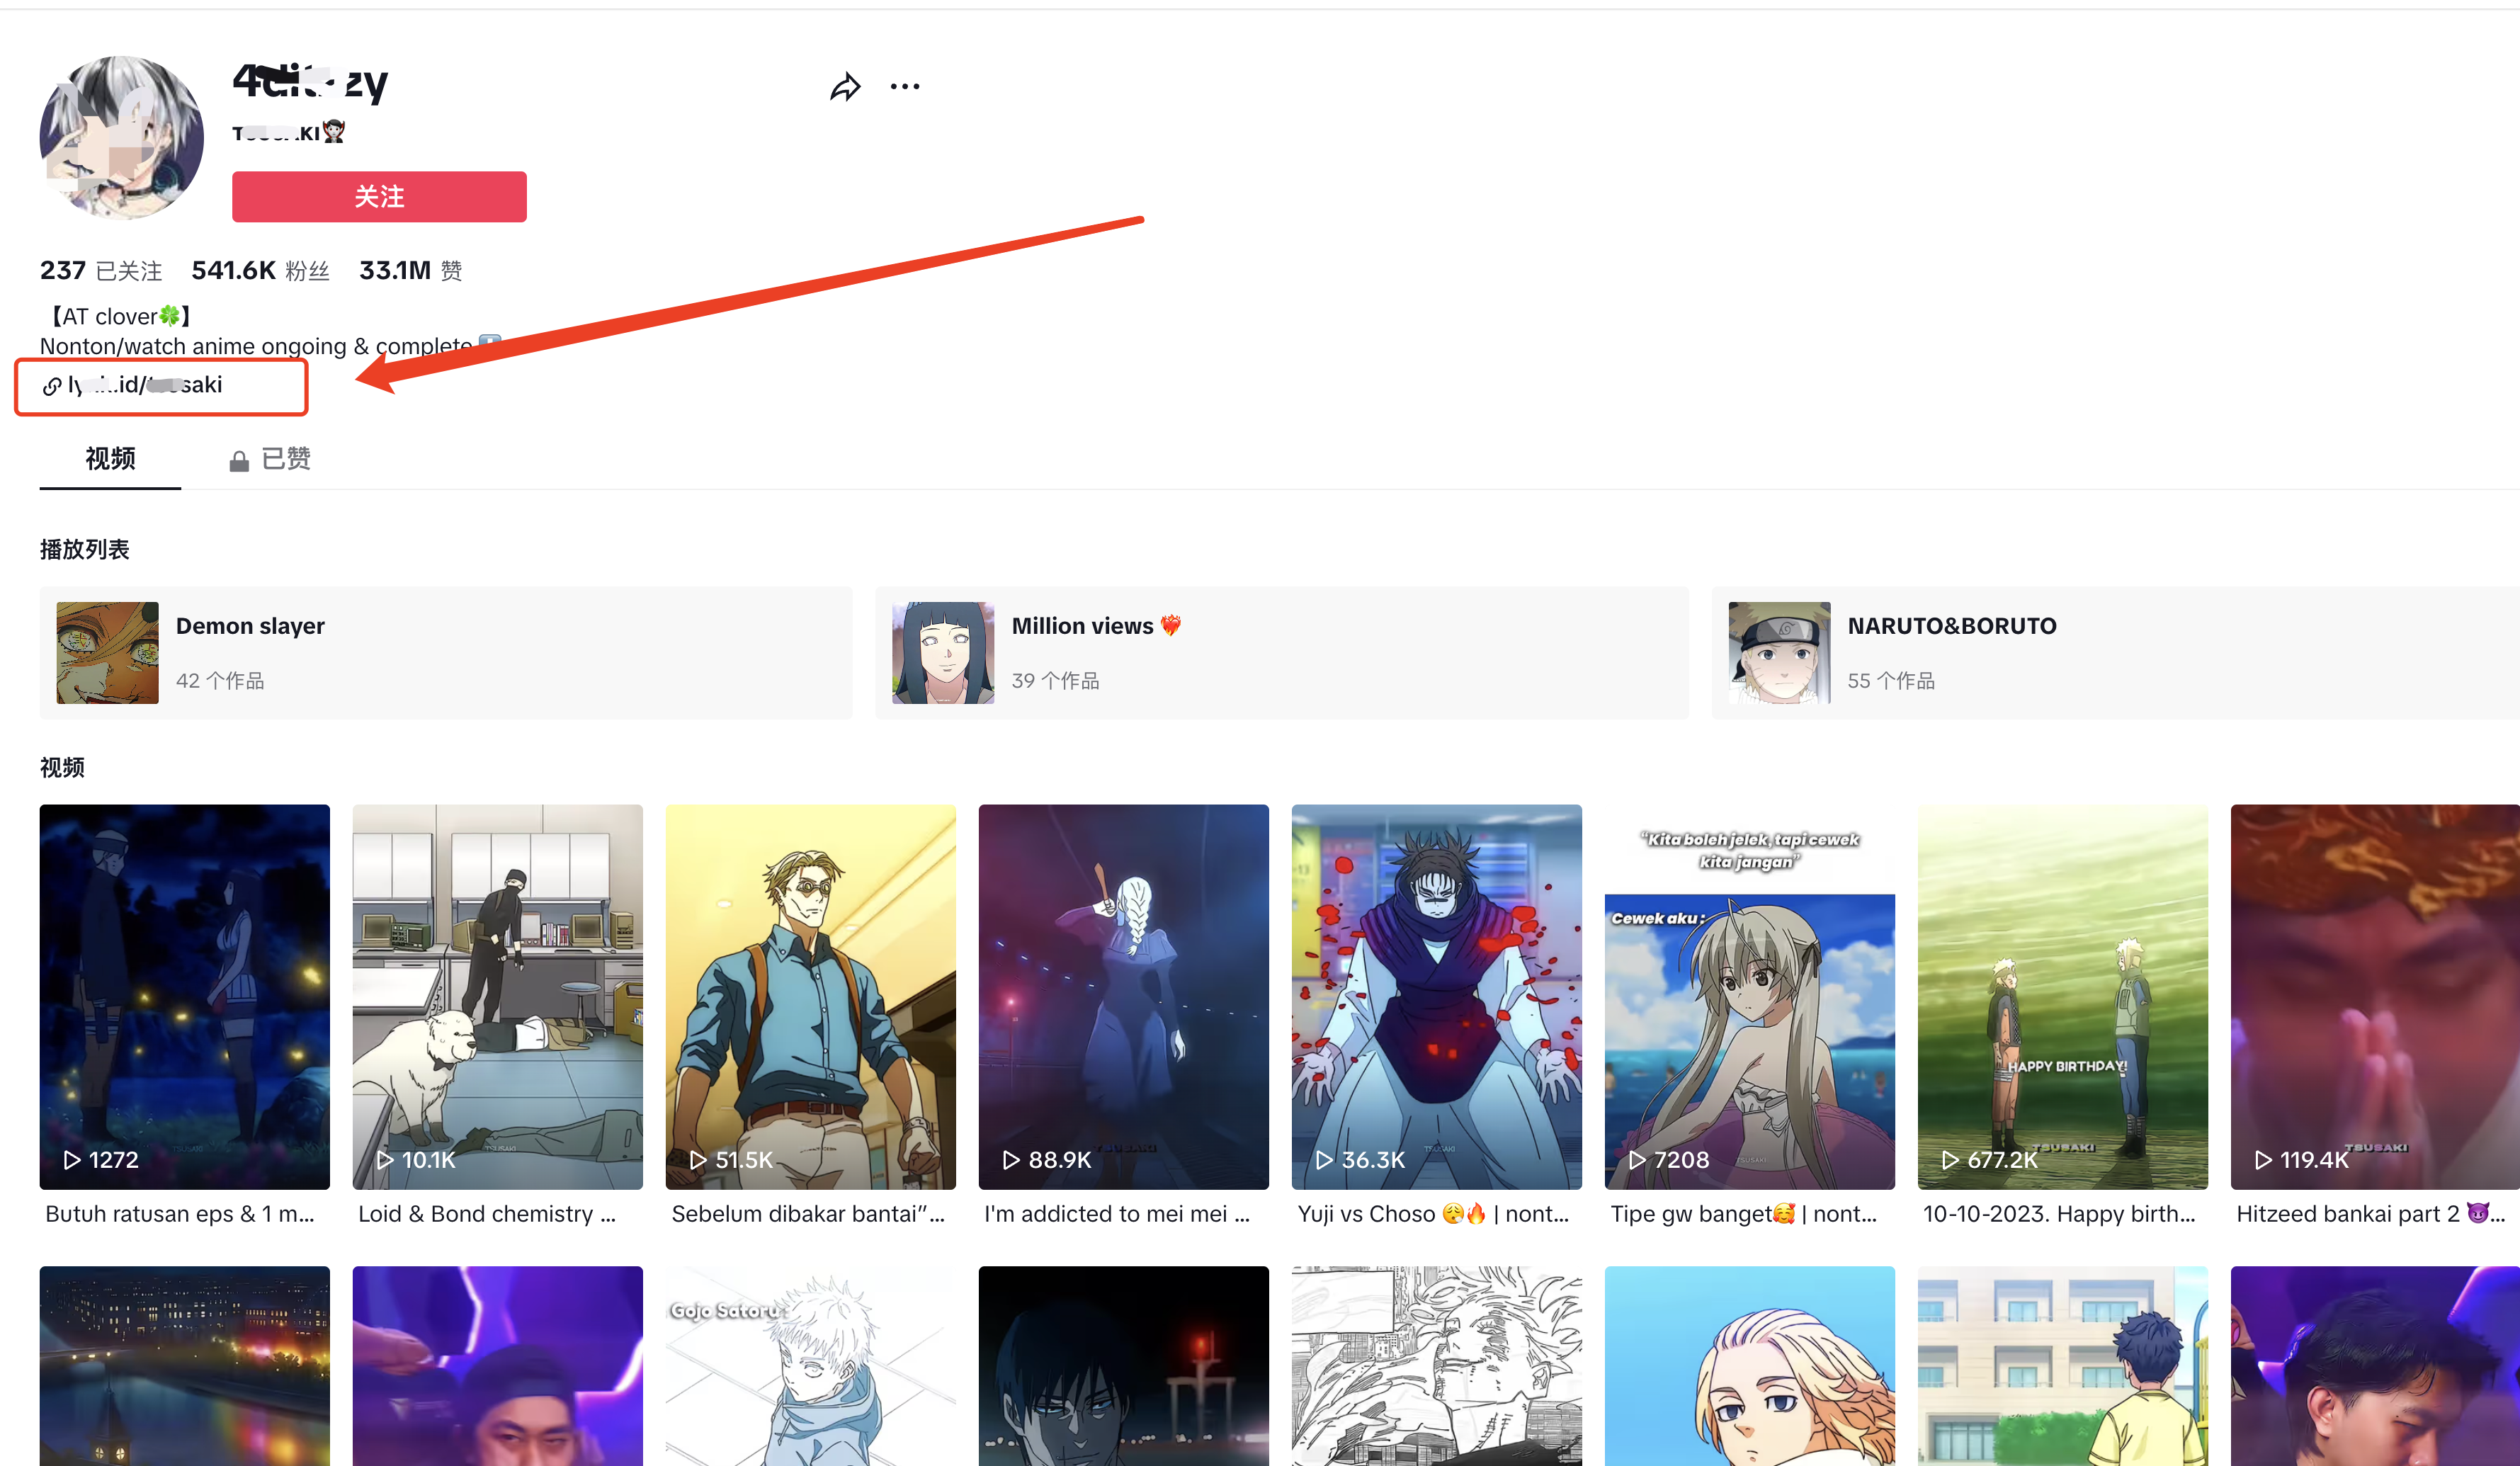Open the Million views playlist
The width and height of the screenshot is (2520, 1466).
(1281, 652)
